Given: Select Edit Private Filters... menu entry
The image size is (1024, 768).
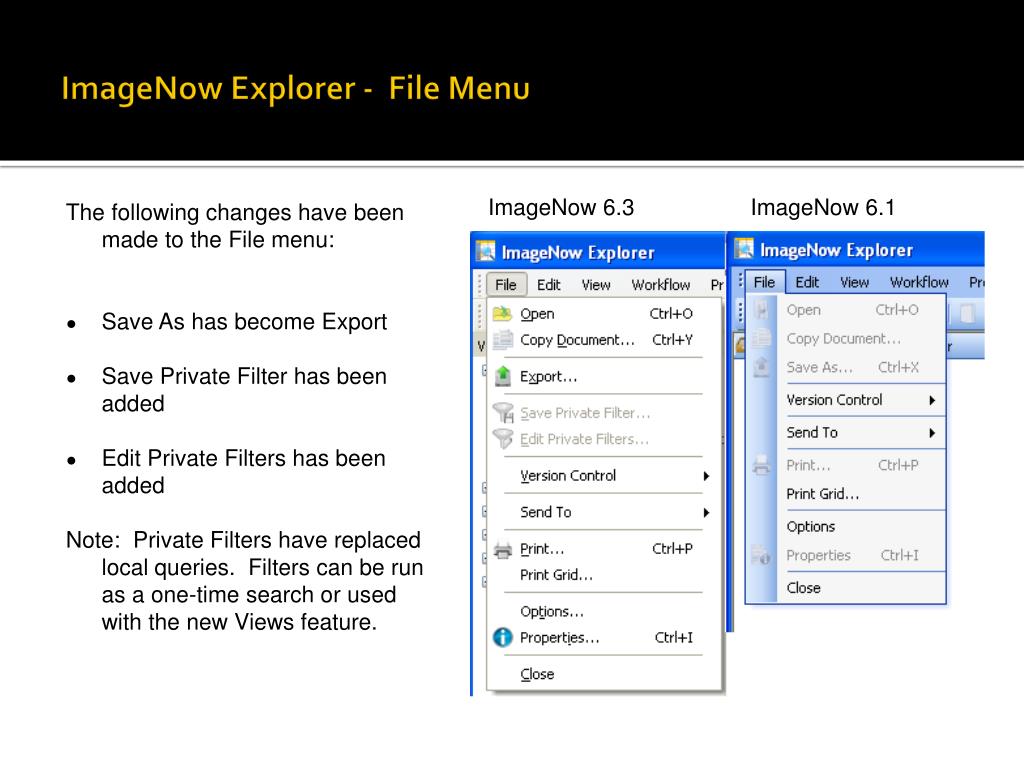Looking at the screenshot, I should pos(605,439).
